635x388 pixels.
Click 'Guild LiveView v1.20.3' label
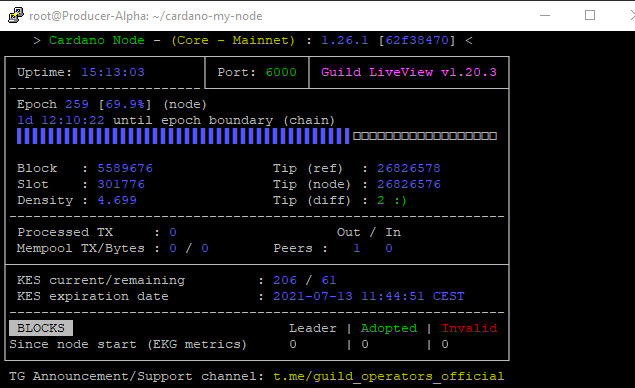(x=409, y=72)
